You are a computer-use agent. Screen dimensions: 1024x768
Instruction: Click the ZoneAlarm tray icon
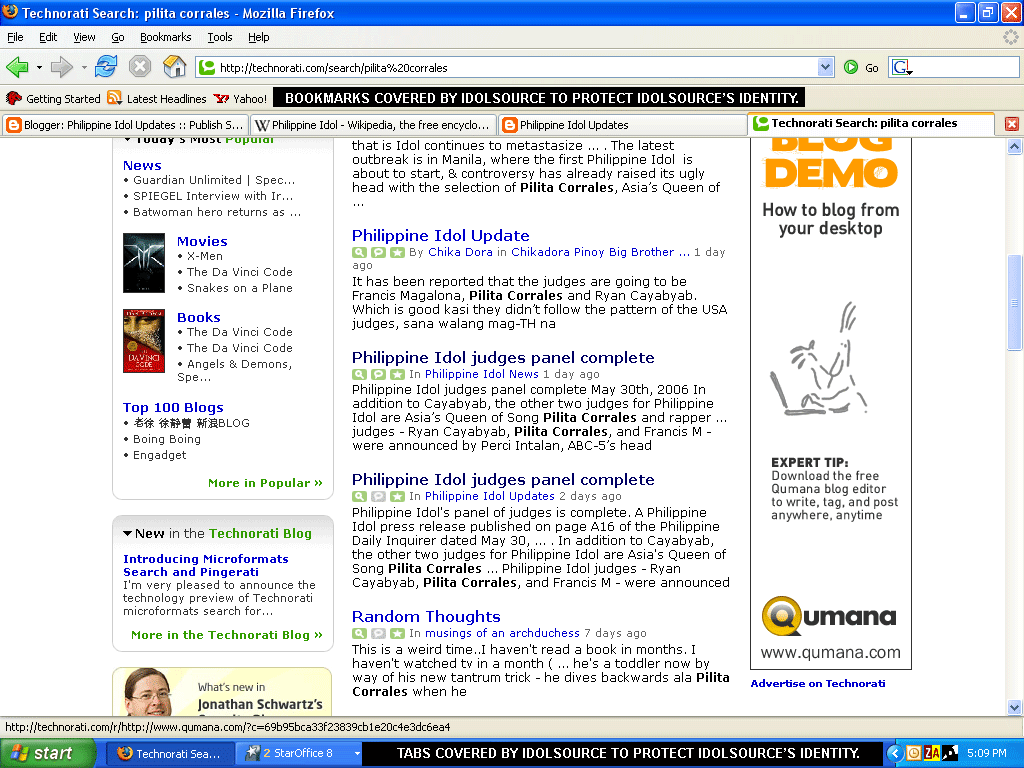(932, 753)
